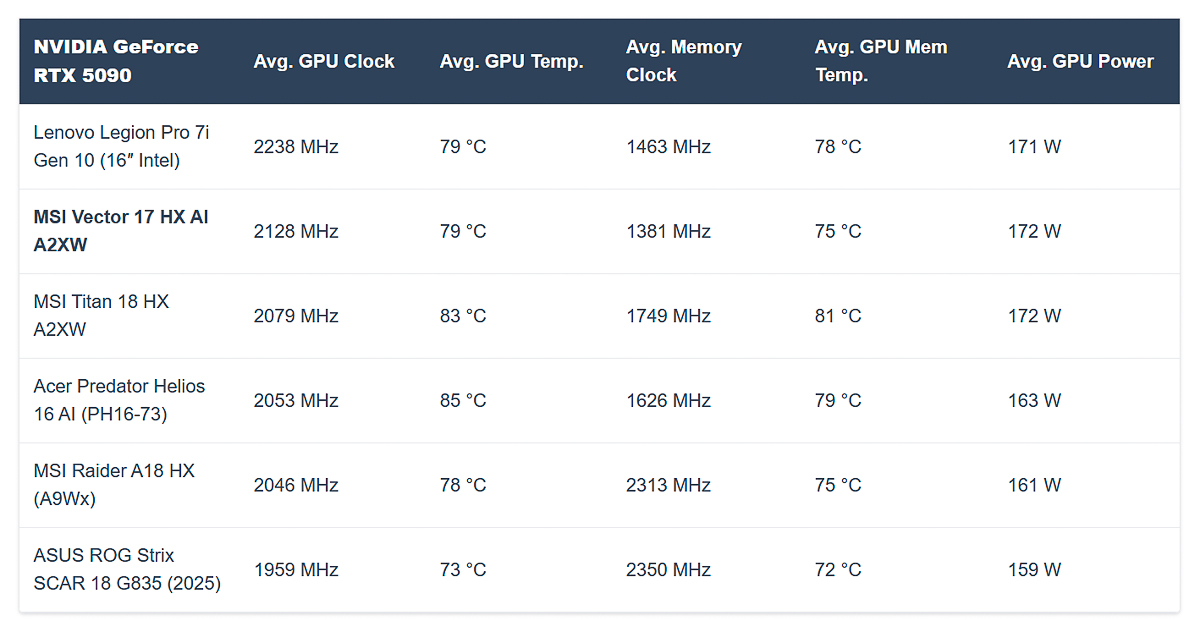This screenshot has height=632, width=1200.
Task: Click the 159 W GPU power value
Action: tap(1034, 570)
